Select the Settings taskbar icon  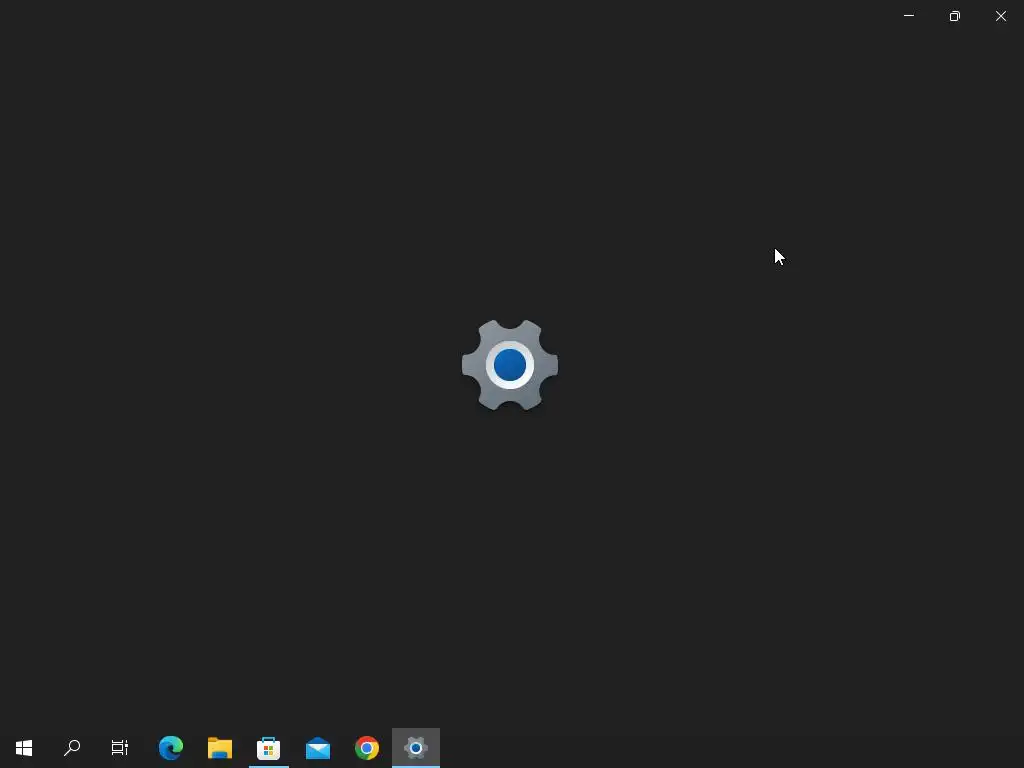coord(416,748)
